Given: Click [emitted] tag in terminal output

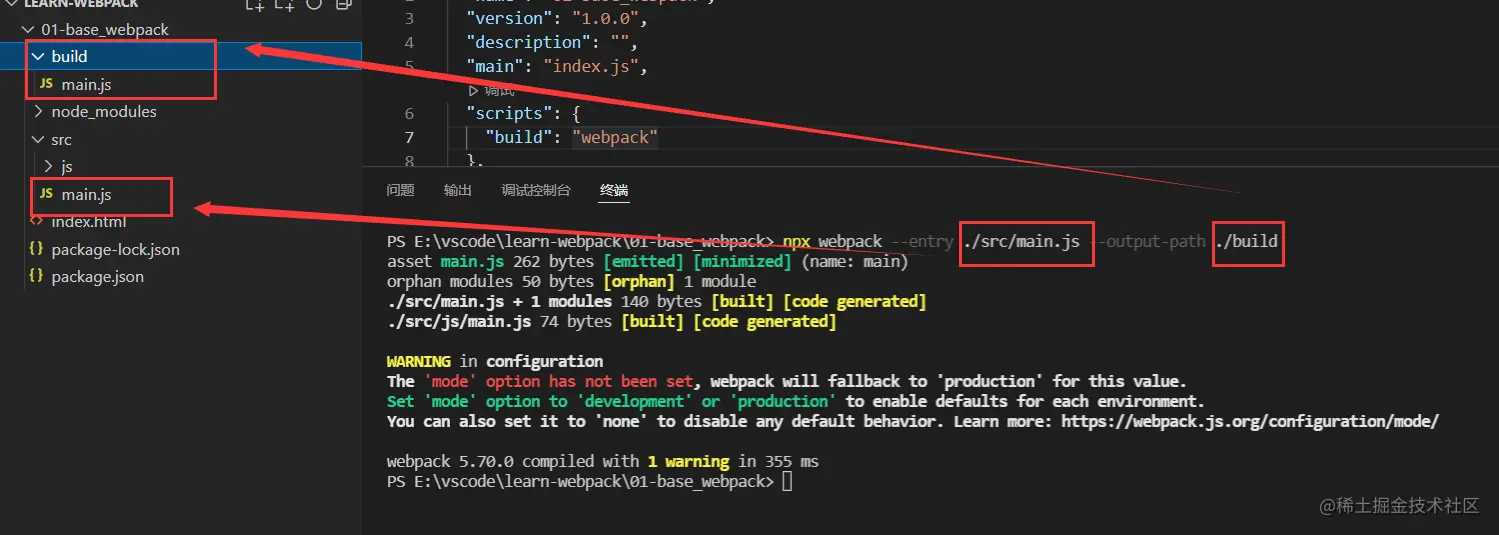Looking at the screenshot, I should point(645,261).
